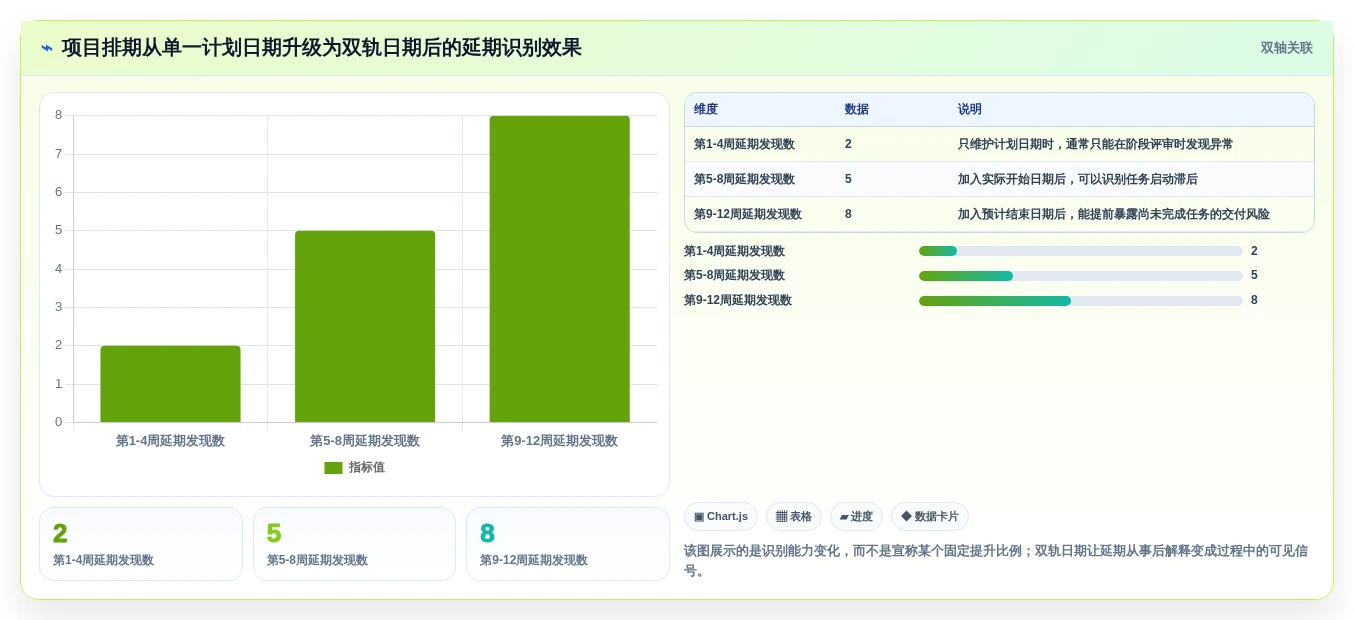The image size is (1354, 620).
Task: Click progress label 第1-4周延期发现数
Action: (734, 251)
